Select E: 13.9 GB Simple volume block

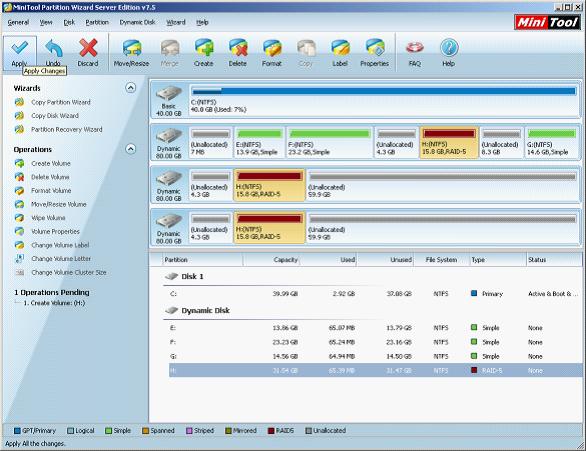[259, 143]
